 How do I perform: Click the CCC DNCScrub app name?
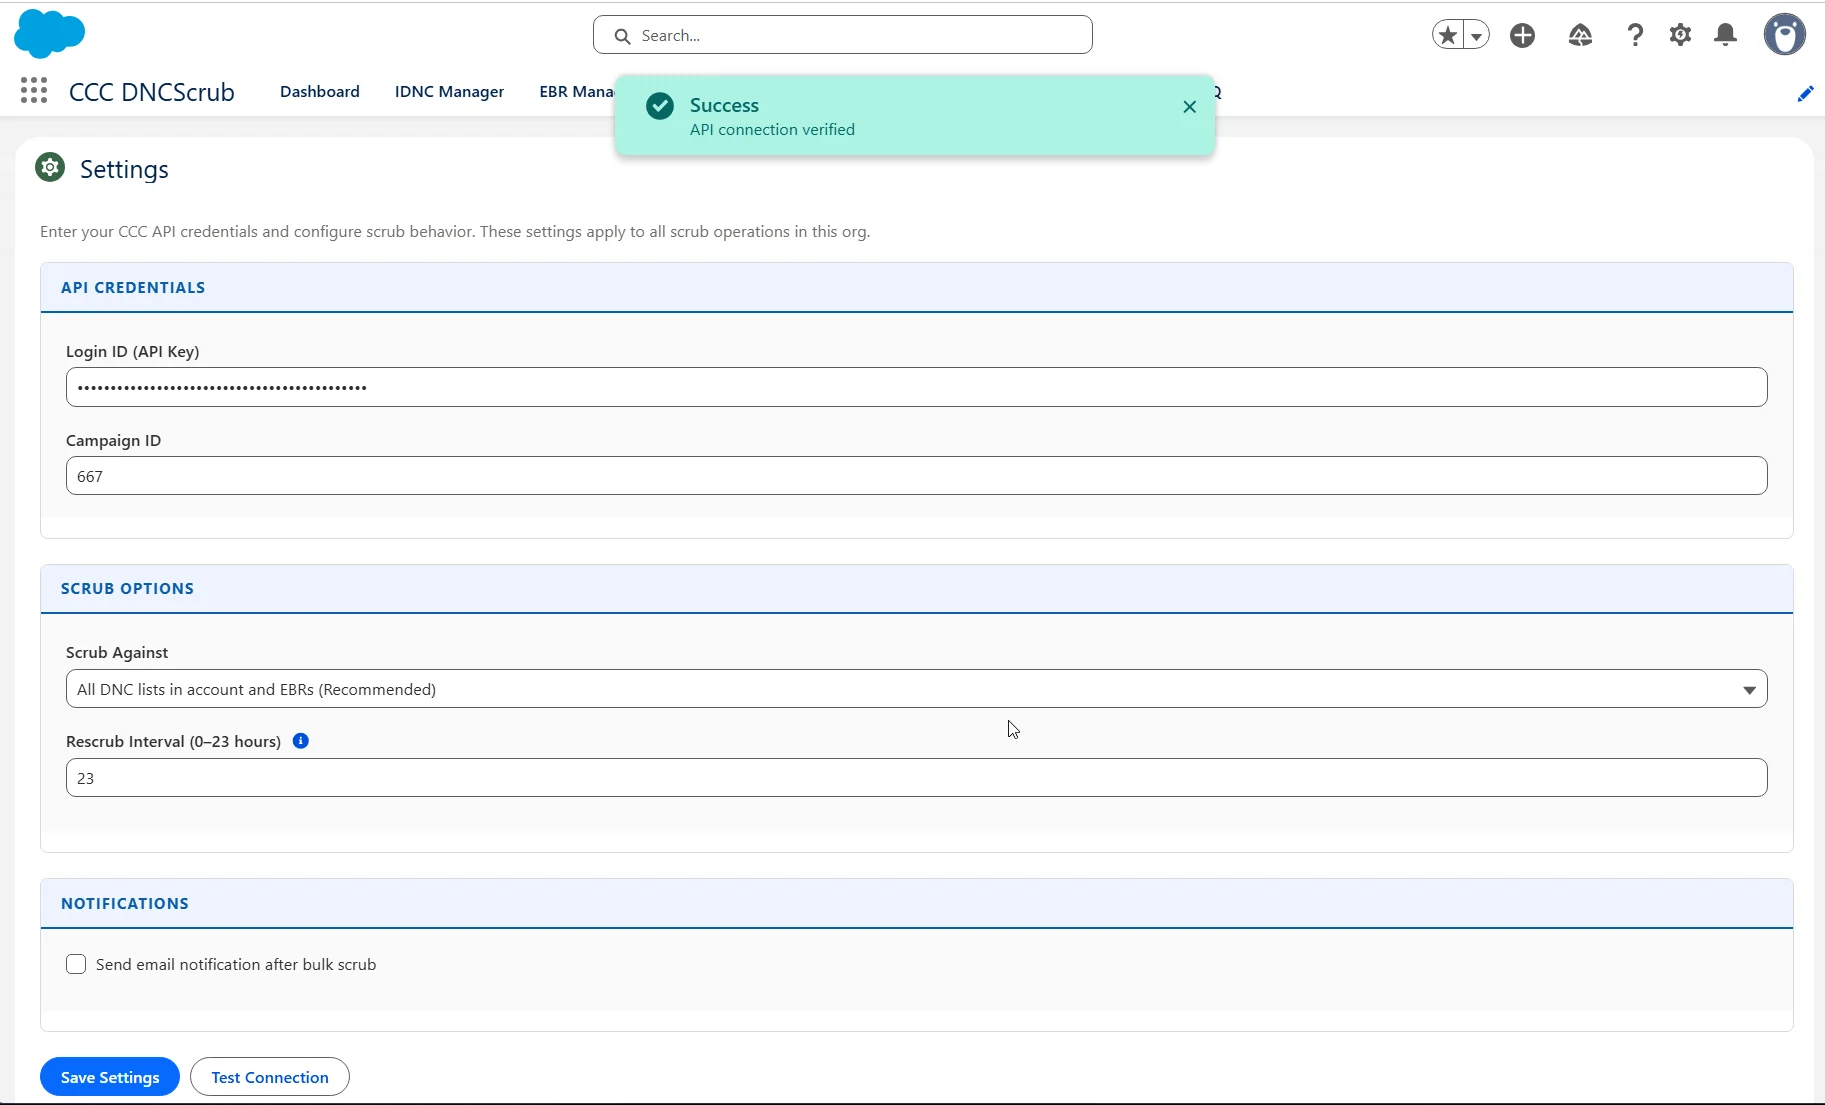[152, 92]
